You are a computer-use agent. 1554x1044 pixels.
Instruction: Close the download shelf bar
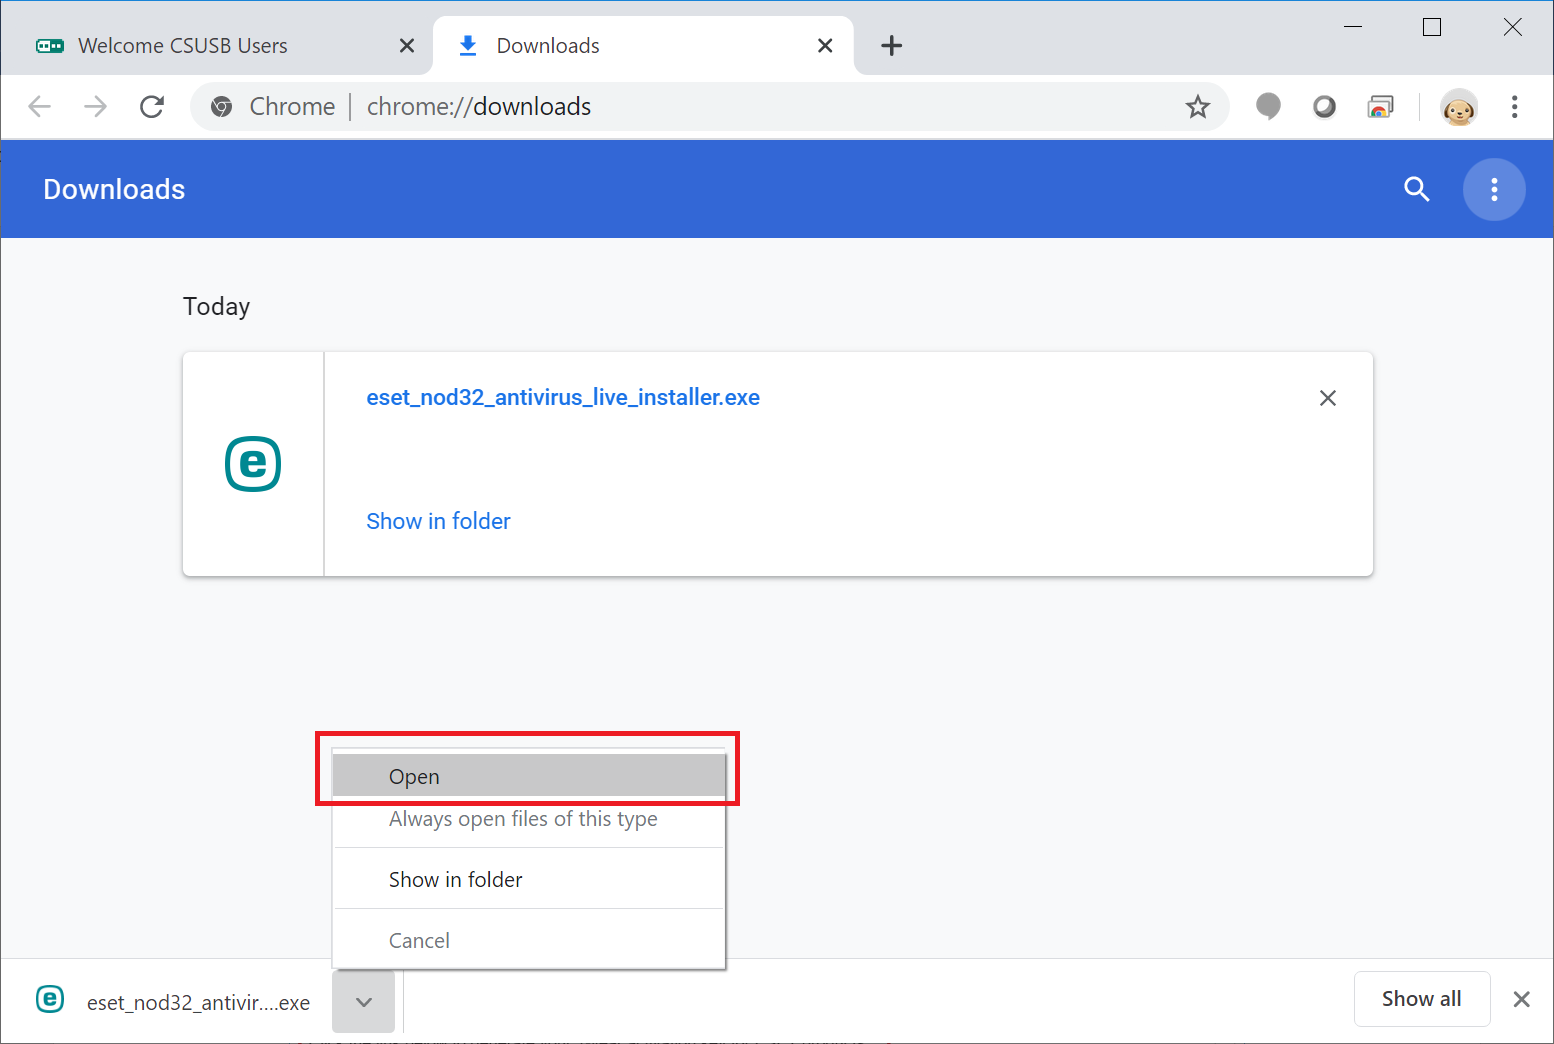pos(1521,999)
